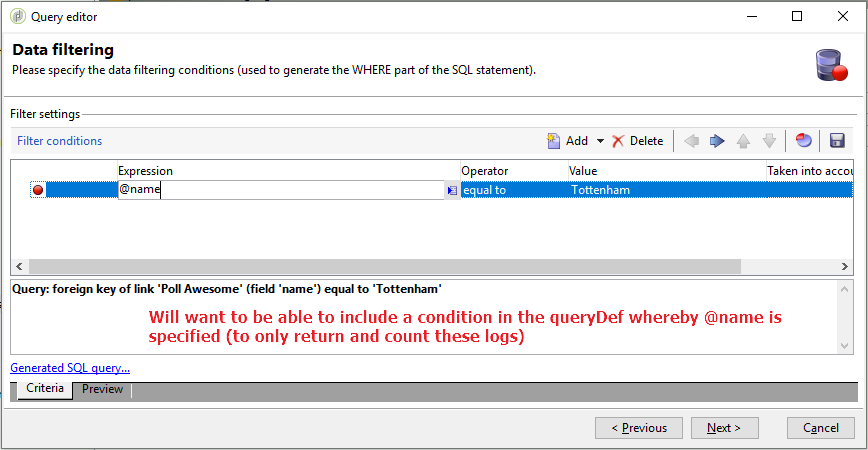Move condition up with up arrow

[743, 141]
